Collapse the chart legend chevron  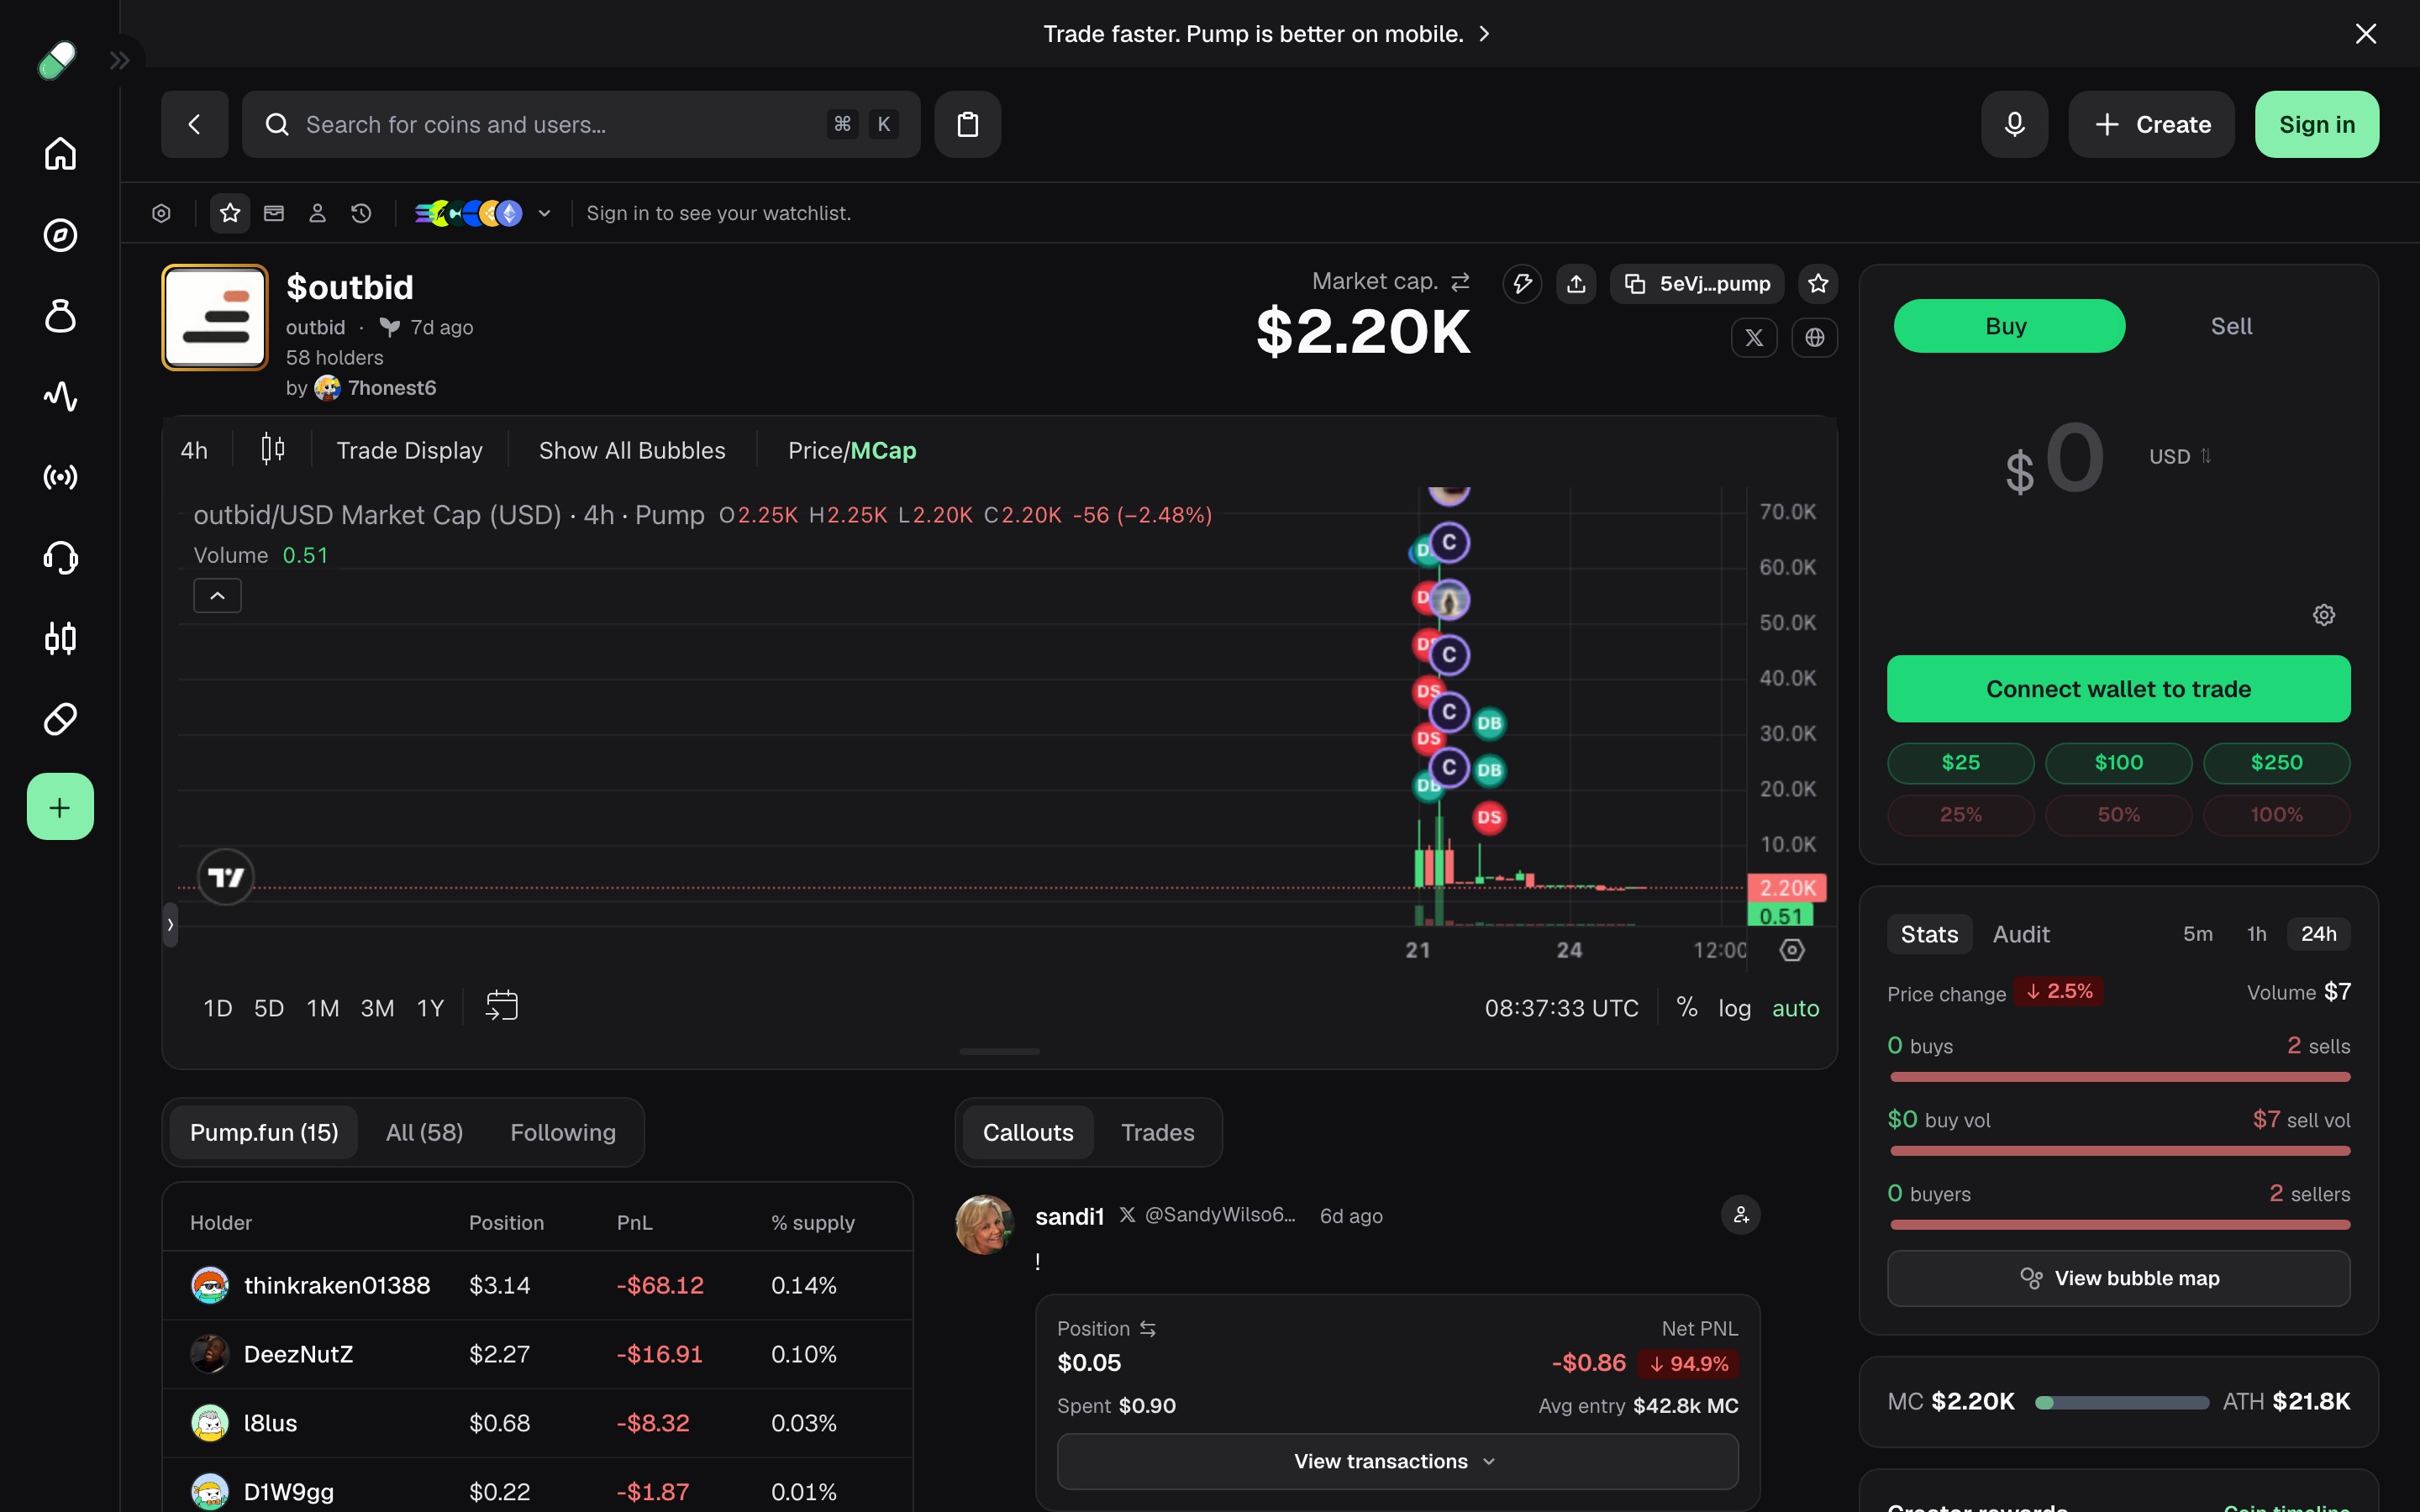[x=217, y=596]
